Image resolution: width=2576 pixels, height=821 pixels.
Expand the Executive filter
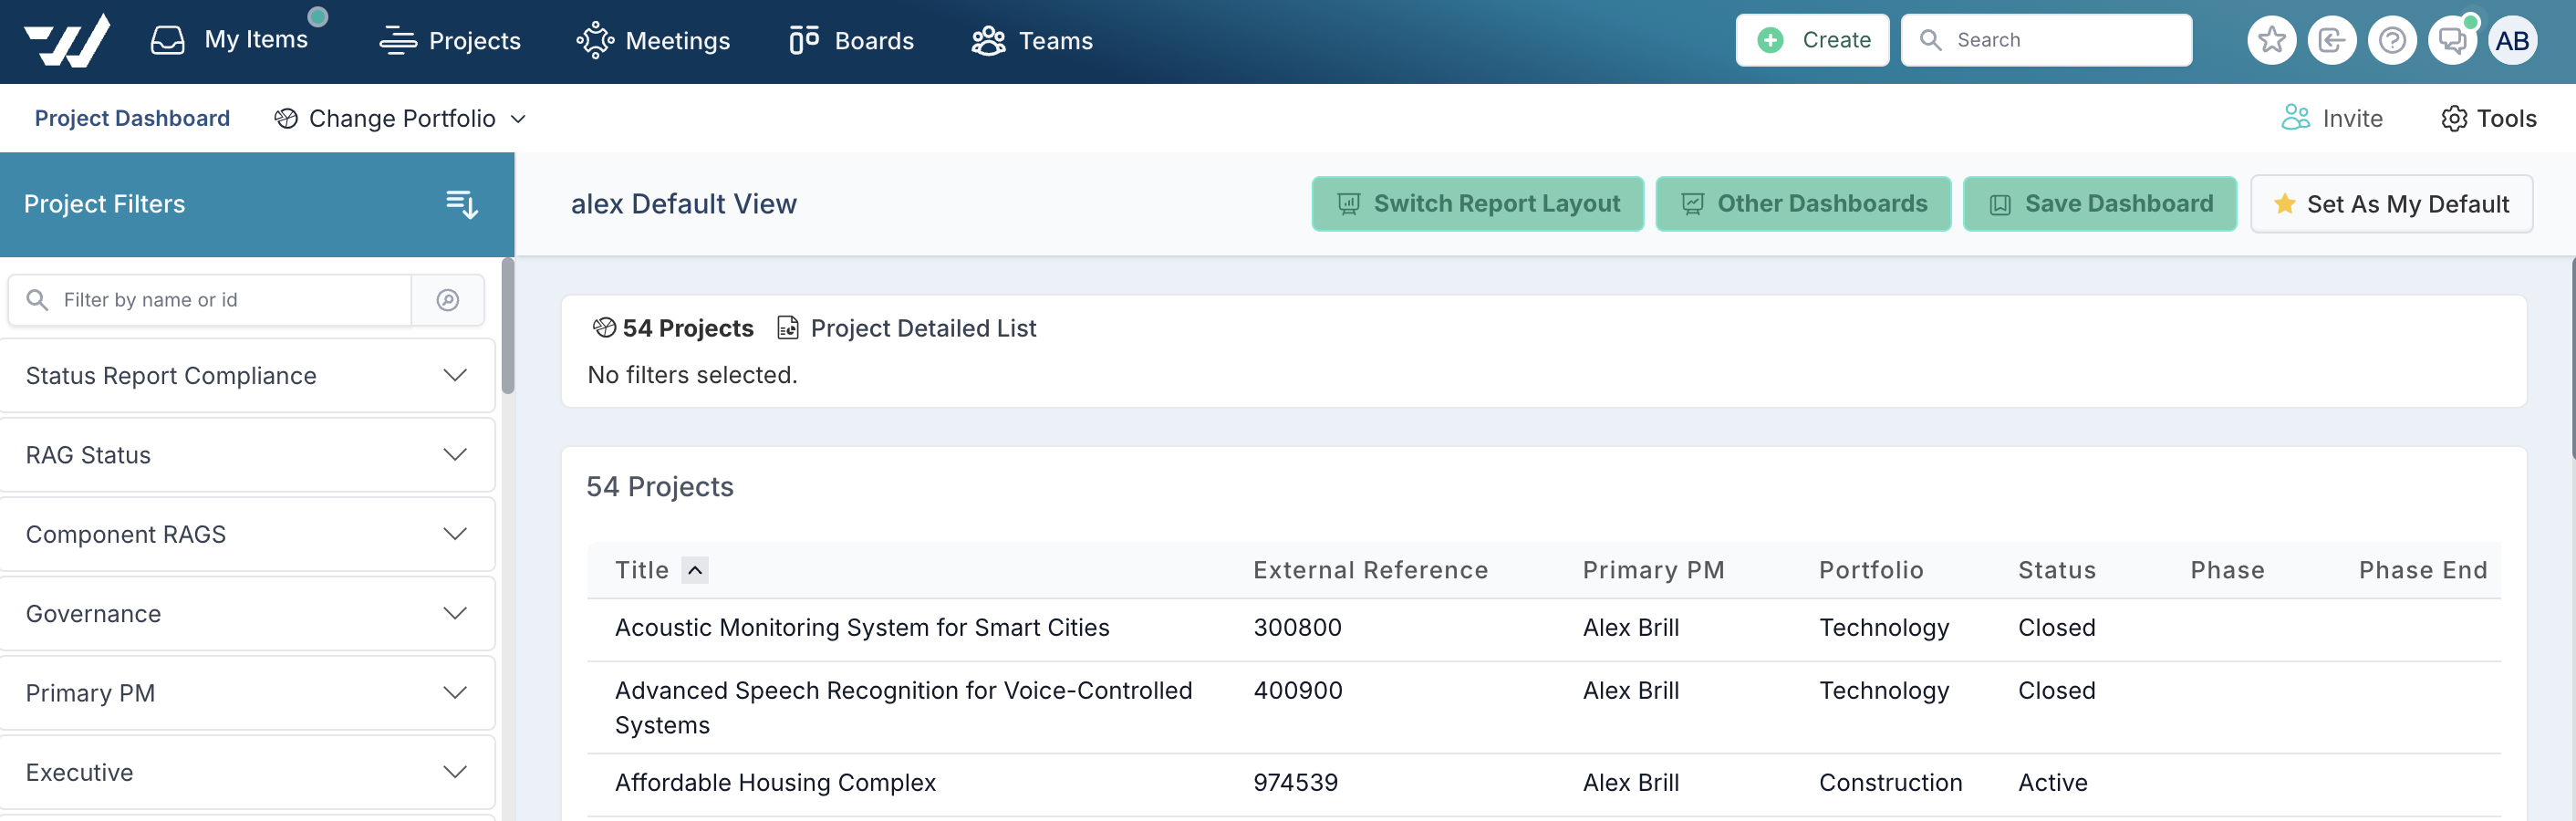click(247, 772)
